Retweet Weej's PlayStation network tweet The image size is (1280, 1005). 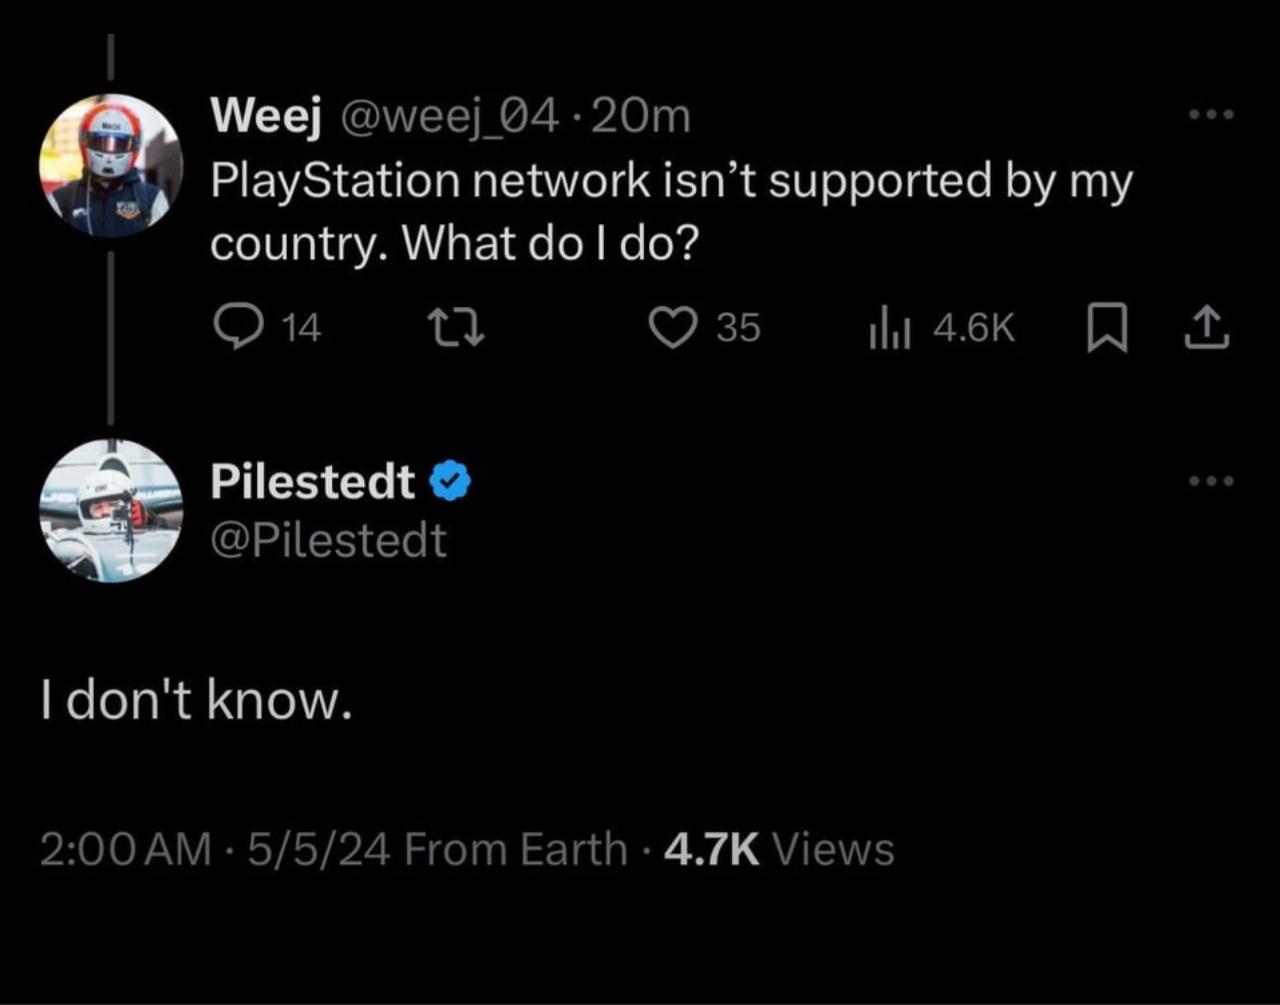455,327
